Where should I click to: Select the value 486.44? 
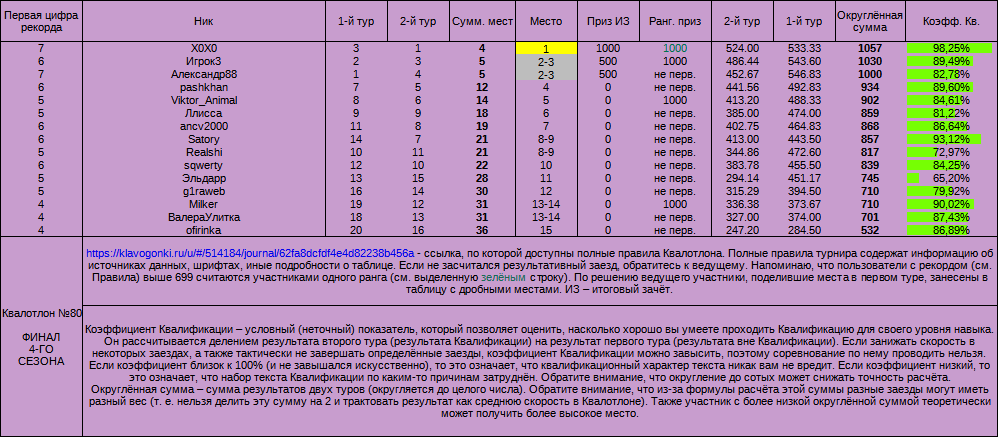pyautogui.click(x=743, y=61)
